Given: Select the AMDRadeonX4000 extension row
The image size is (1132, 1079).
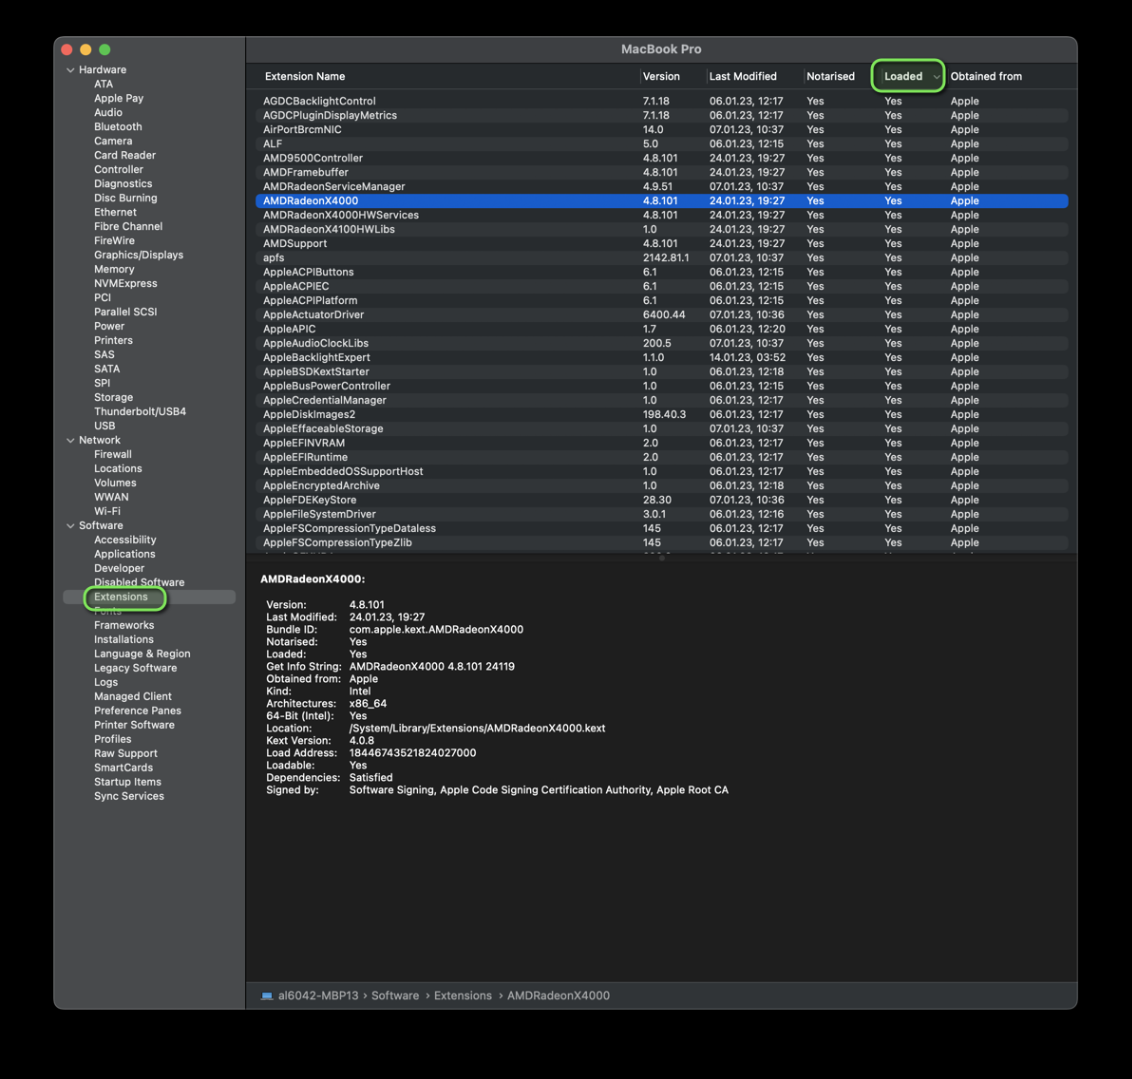Looking at the screenshot, I should (x=310, y=201).
